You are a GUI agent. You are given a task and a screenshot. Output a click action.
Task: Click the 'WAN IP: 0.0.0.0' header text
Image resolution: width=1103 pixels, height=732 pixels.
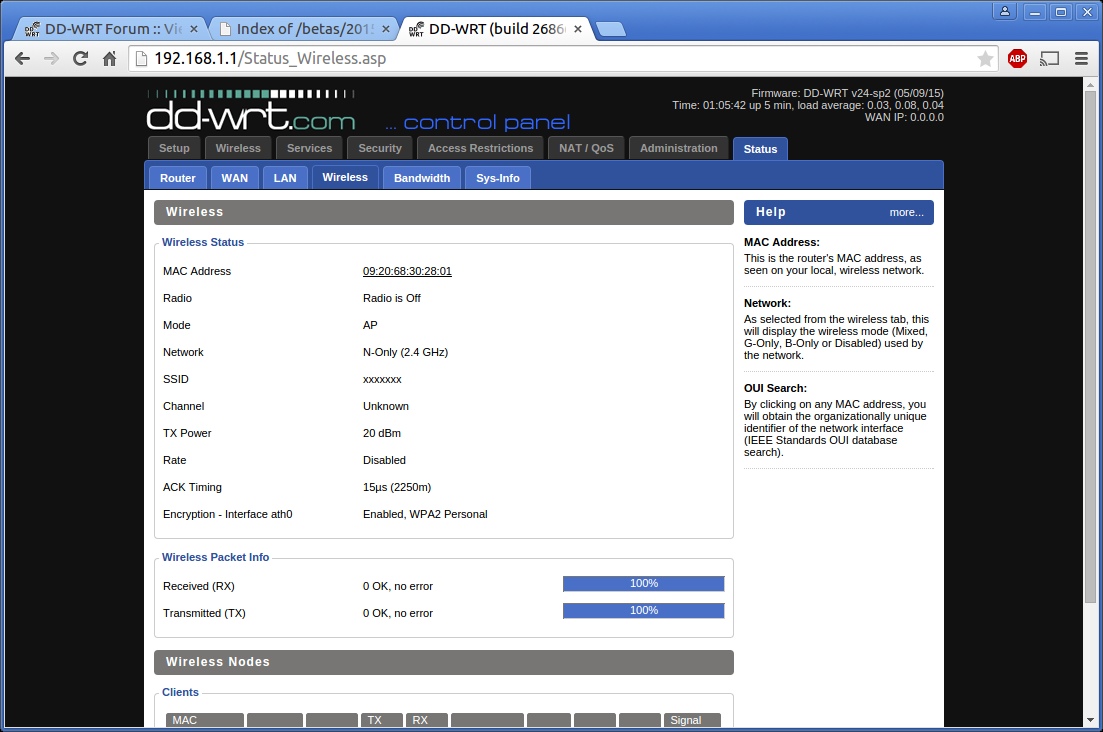point(904,117)
